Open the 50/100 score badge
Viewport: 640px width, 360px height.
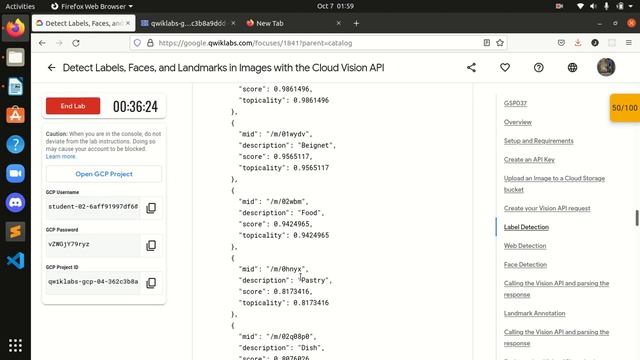click(x=625, y=108)
